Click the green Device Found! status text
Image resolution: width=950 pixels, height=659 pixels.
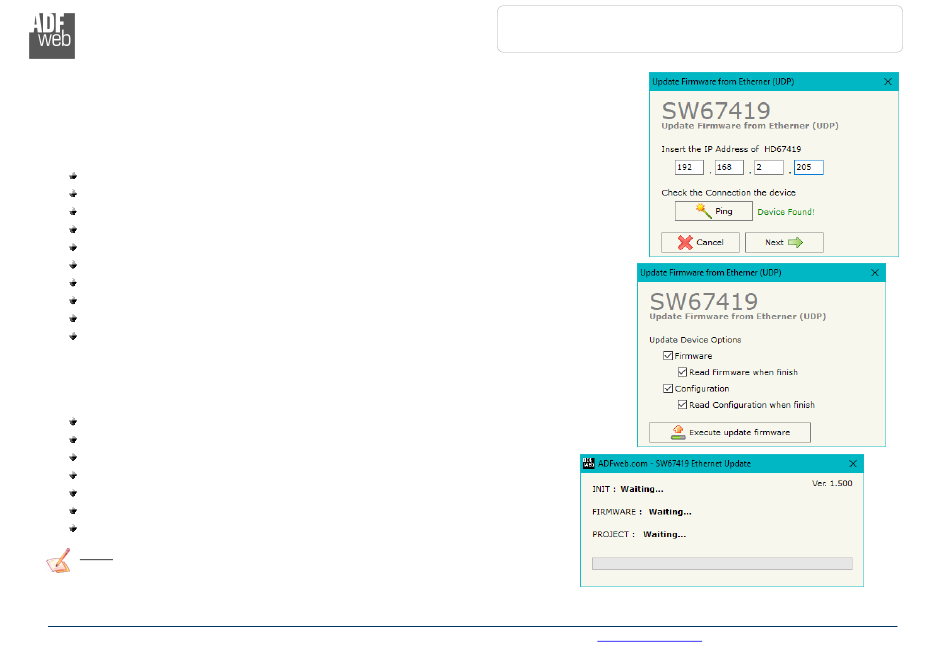[x=786, y=212]
